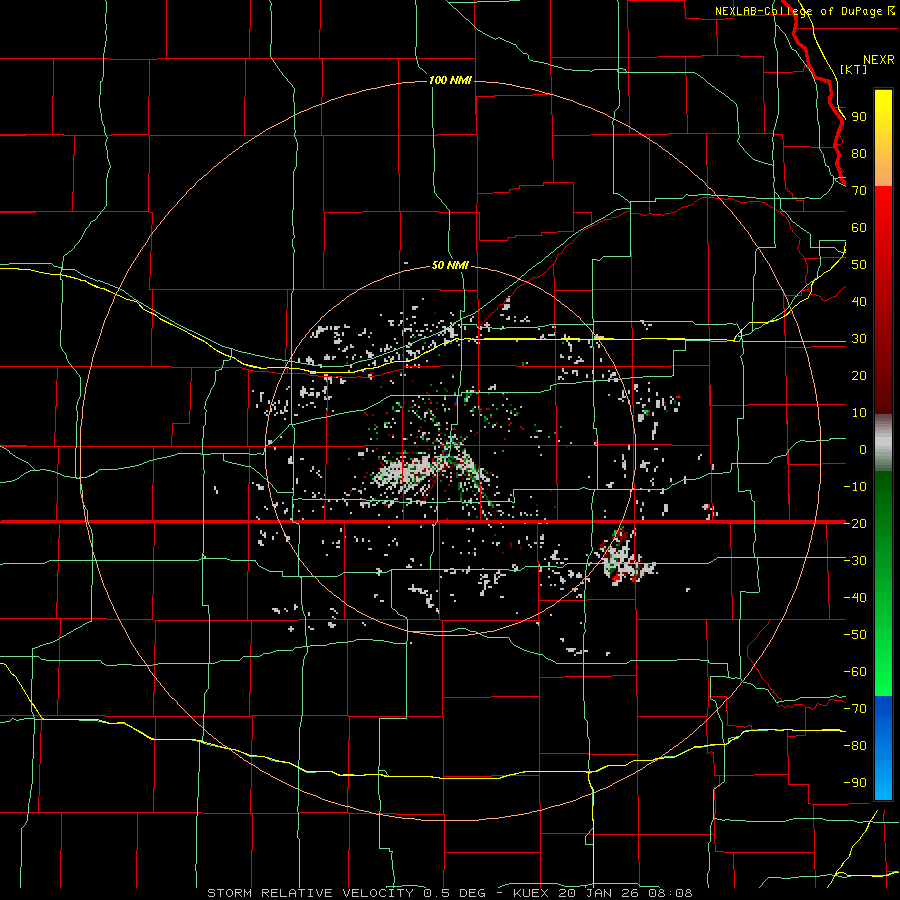The image size is (900, 900).
Task: Select the positive 60 value on velocity scale
Action: pyautogui.click(x=859, y=228)
